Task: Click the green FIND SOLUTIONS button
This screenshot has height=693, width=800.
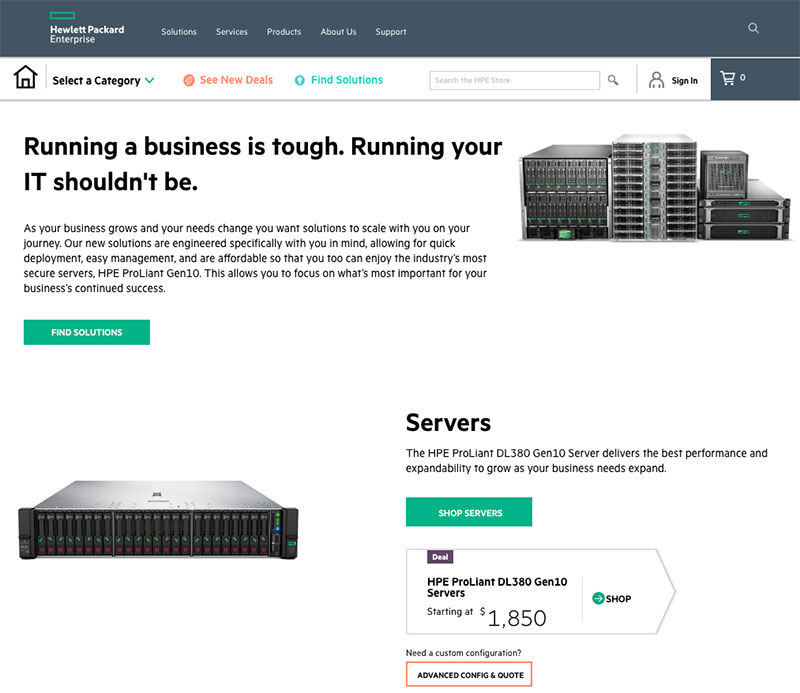Action: [x=87, y=332]
